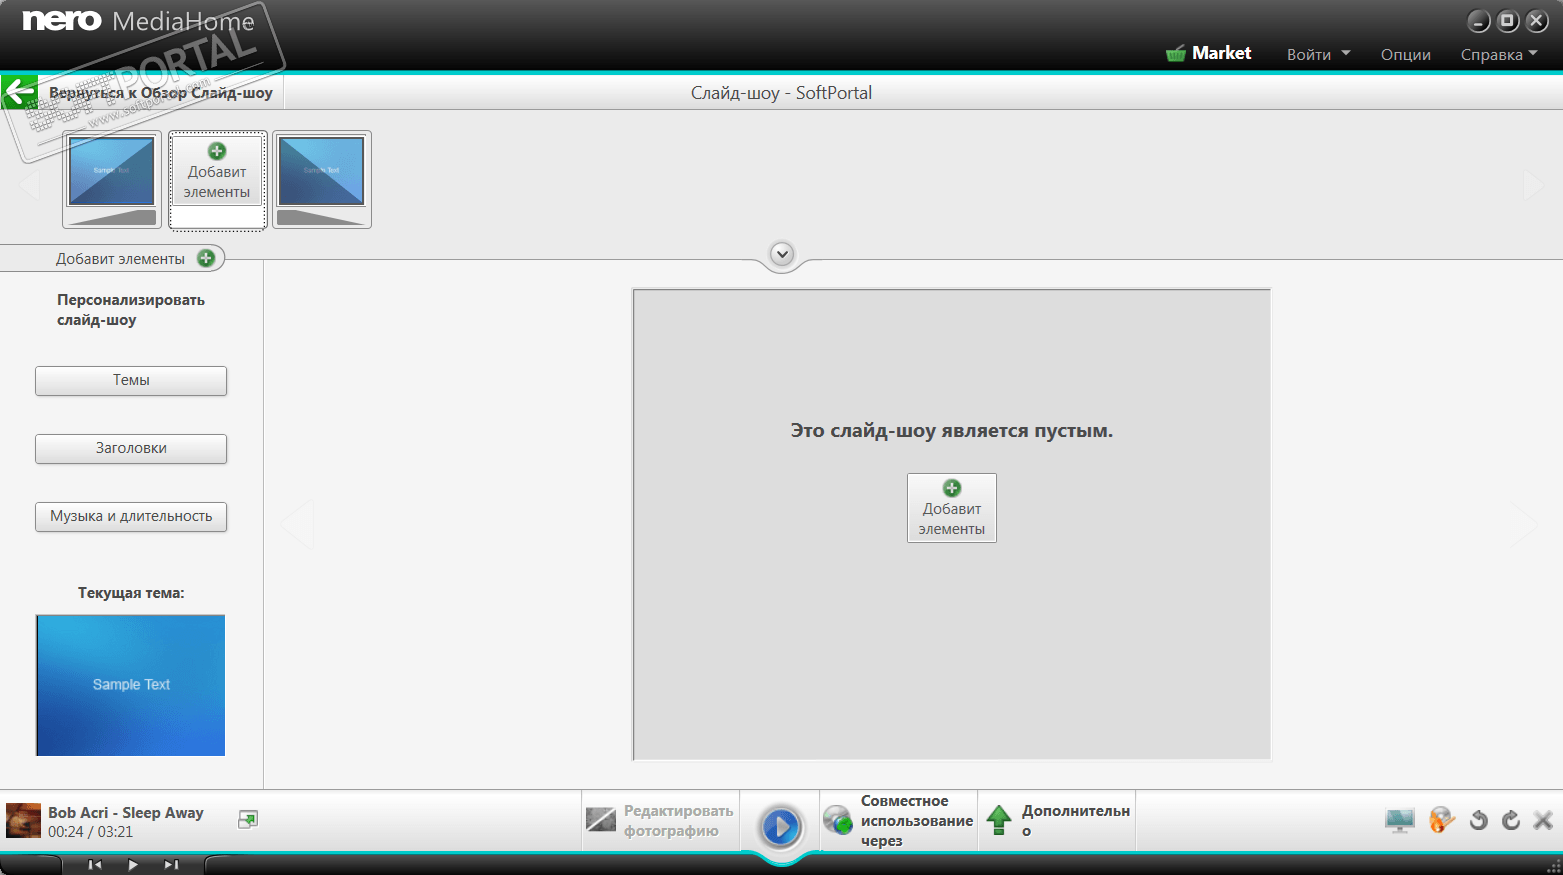Open the Заголовки titles settings
1563x875 pixels.
pyautogui.click(x=131, y=448)
